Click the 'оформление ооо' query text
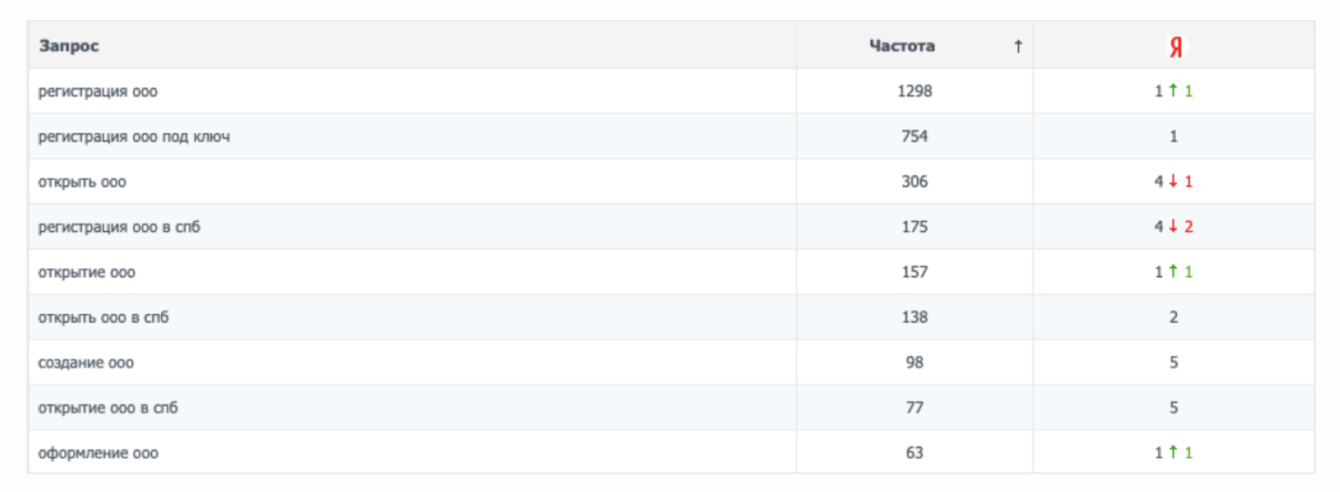Image resolution: width=1340 pixels, height=492 pixels. pos(98,453)
